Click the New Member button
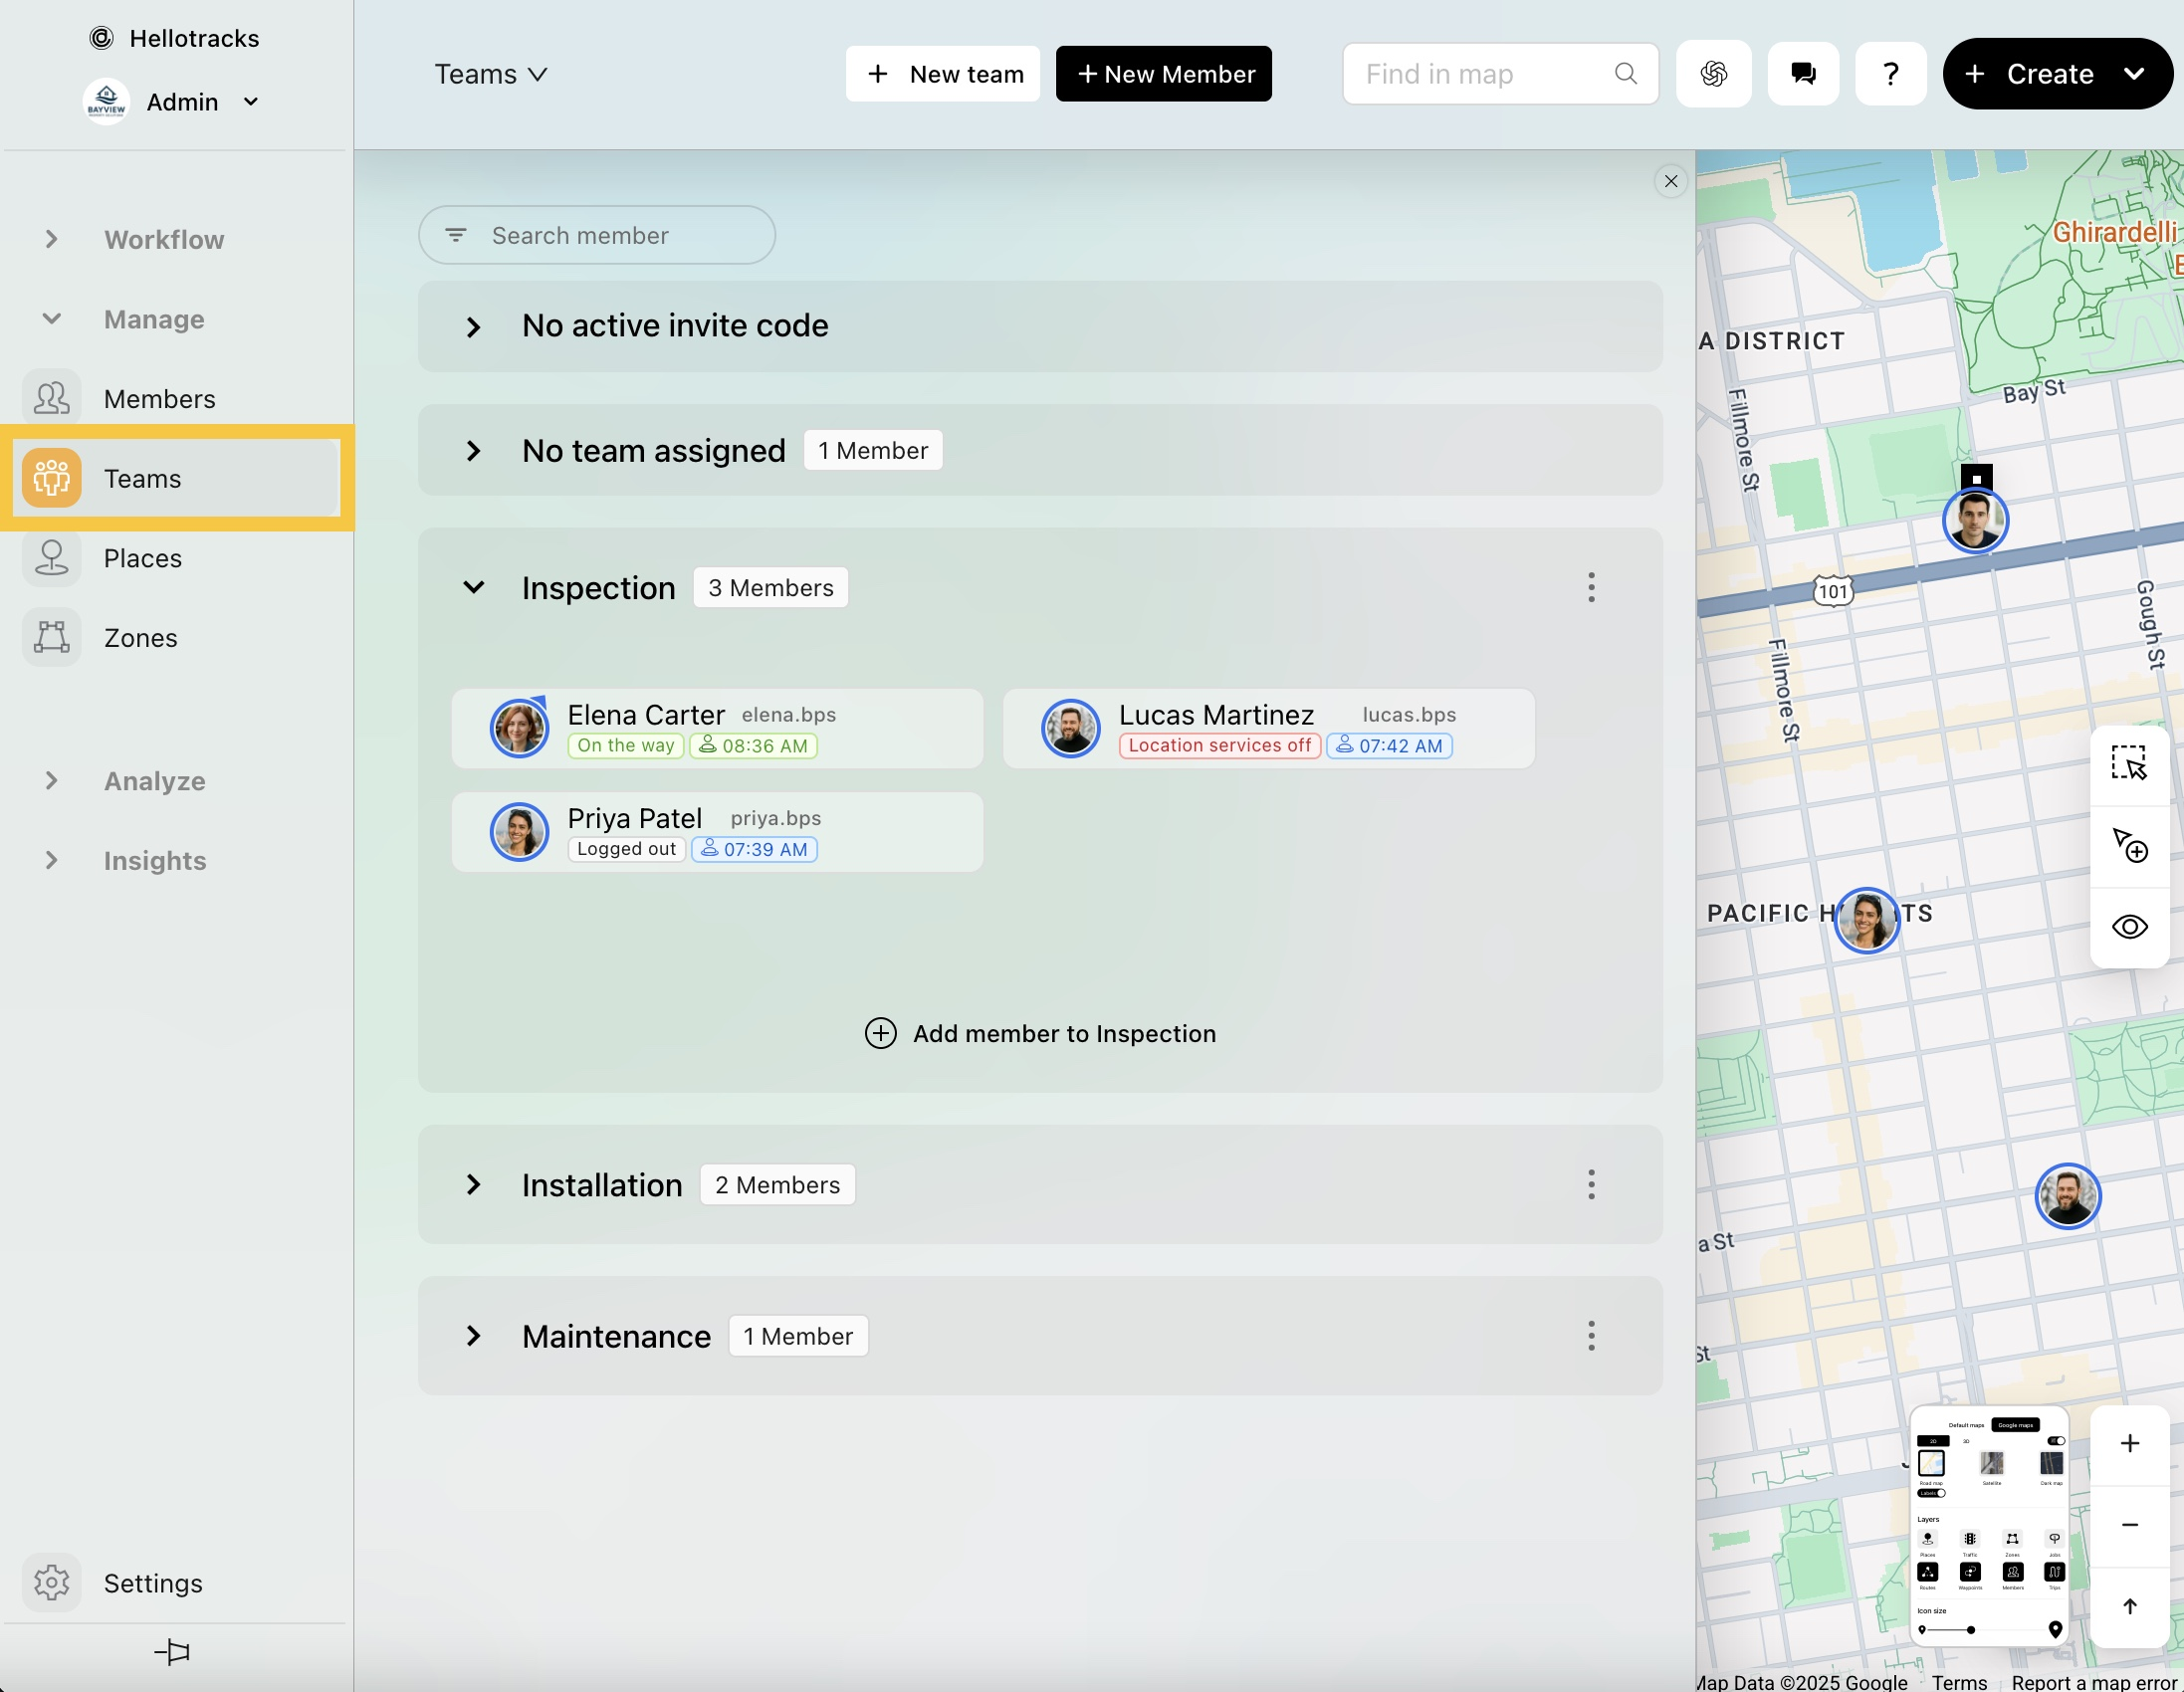Image resolution: width=2184 pixels, height=1692 pixels. (1163, 74)
